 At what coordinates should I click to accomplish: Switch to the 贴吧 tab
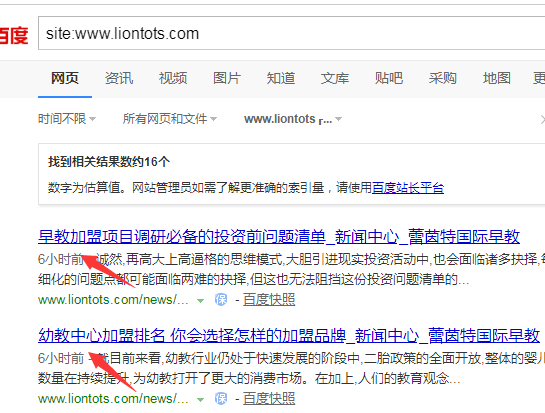[x=389, y=78]
